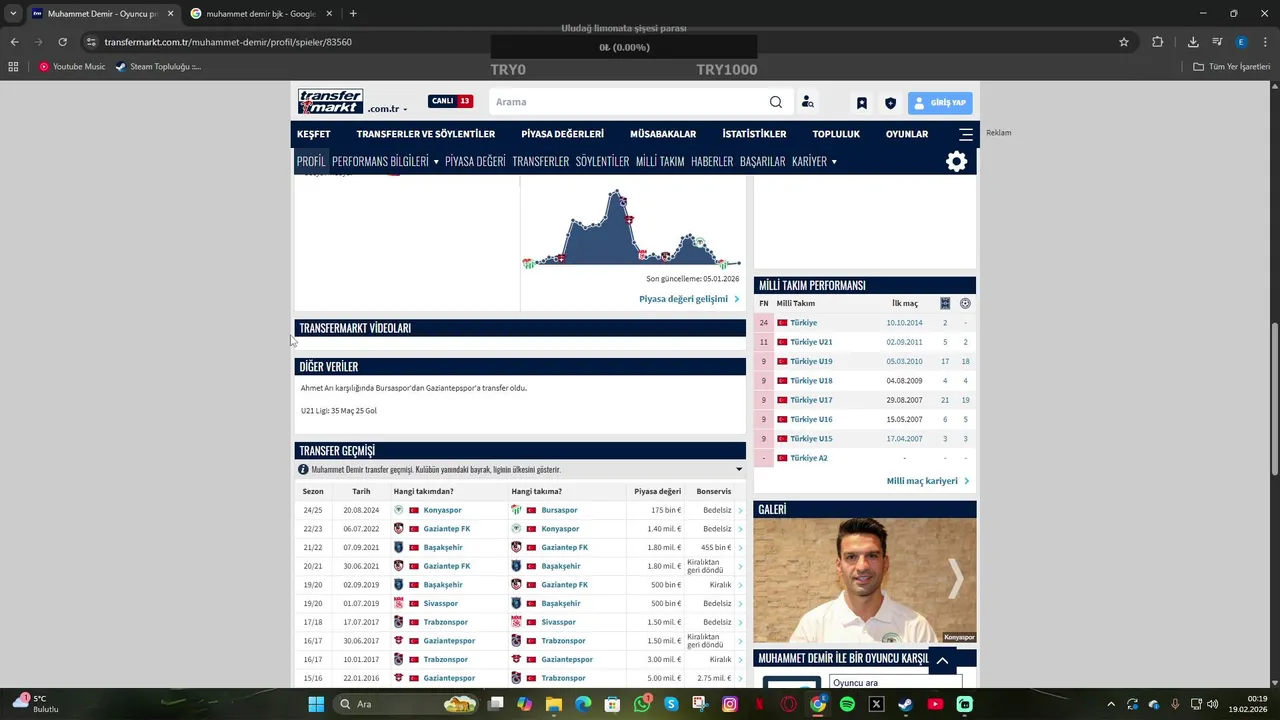The image size is (1280, 720).
Task: Open Tüm Yer İşaretleri folder
Action: pyautogui.click(x=1232, y=67)
